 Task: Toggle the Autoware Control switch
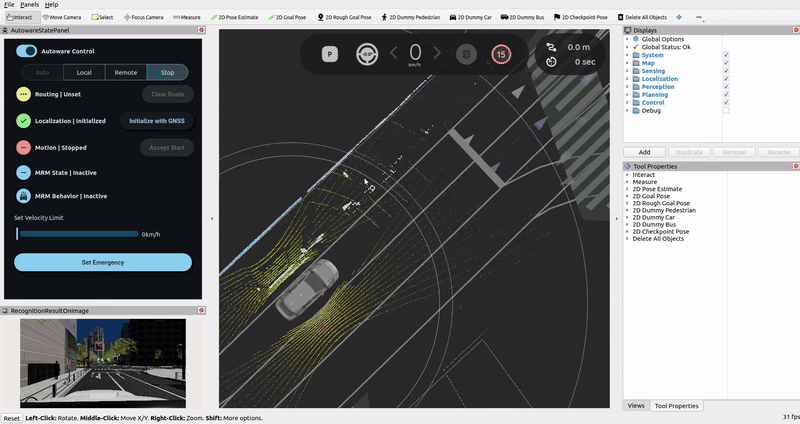click(28, 51)
